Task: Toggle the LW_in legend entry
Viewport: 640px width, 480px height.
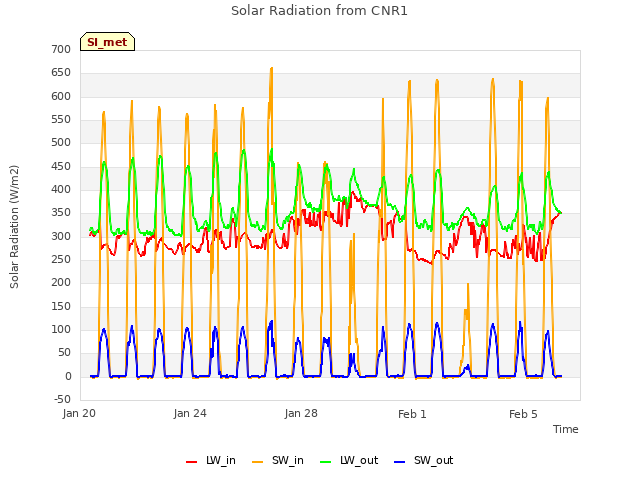Action: [x=211, y=460]
